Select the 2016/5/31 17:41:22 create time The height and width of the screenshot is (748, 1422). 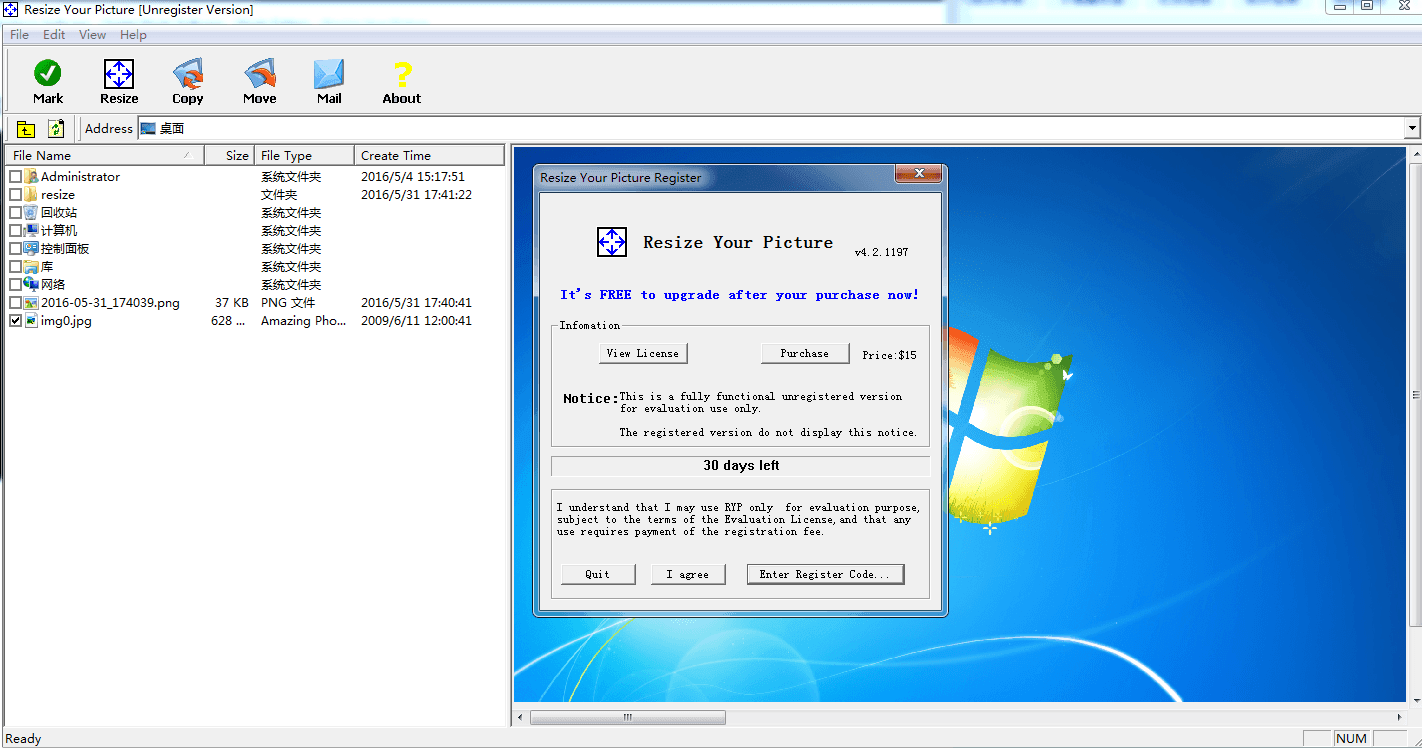coord(416,195)
